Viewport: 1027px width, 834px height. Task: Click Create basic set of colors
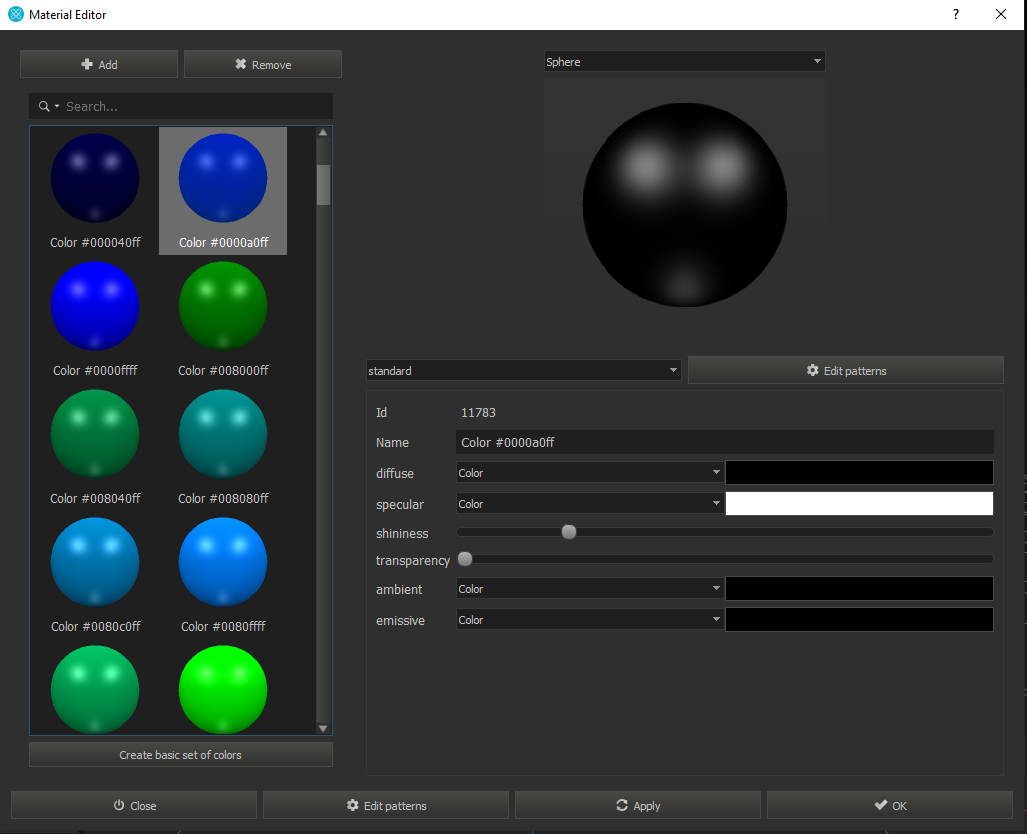tap(181, 755)
